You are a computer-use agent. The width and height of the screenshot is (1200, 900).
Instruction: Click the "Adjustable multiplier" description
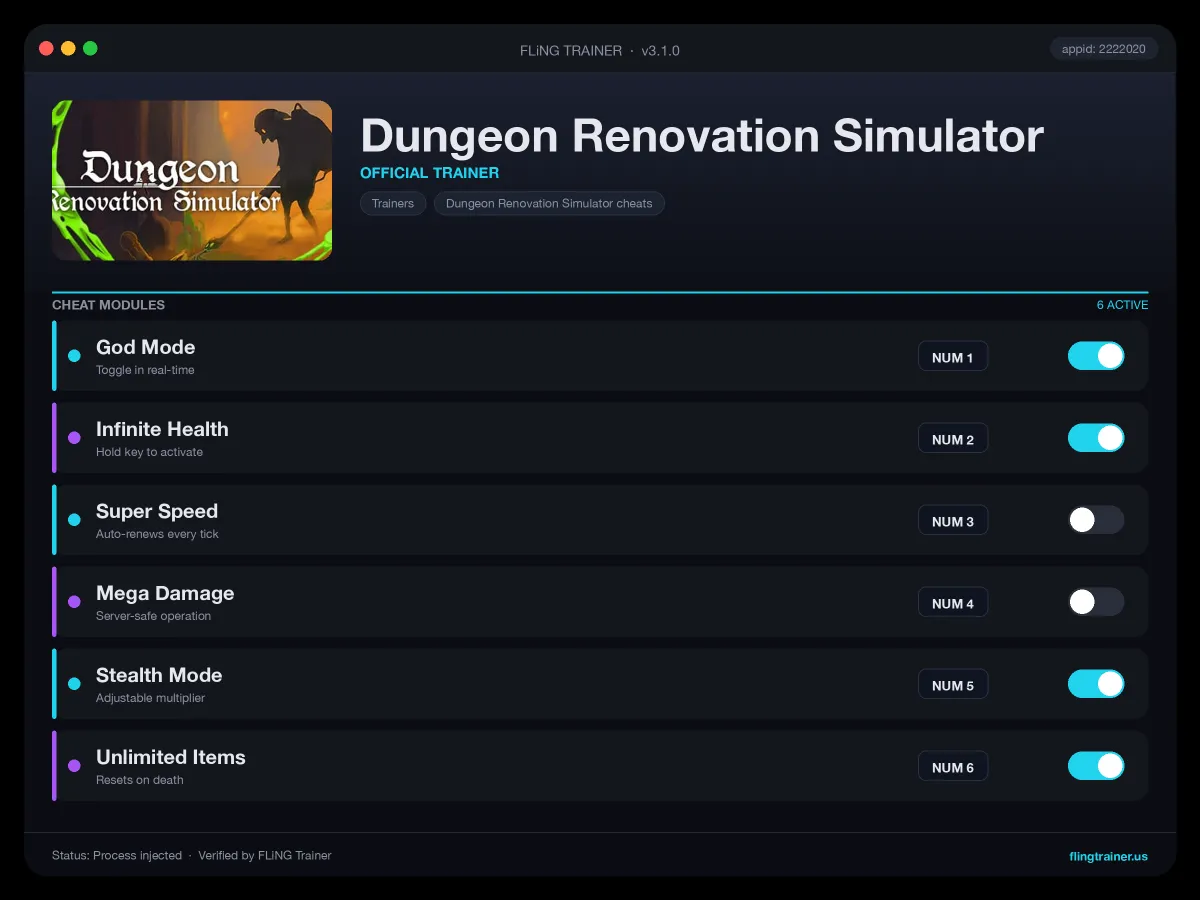click(150, 698)
